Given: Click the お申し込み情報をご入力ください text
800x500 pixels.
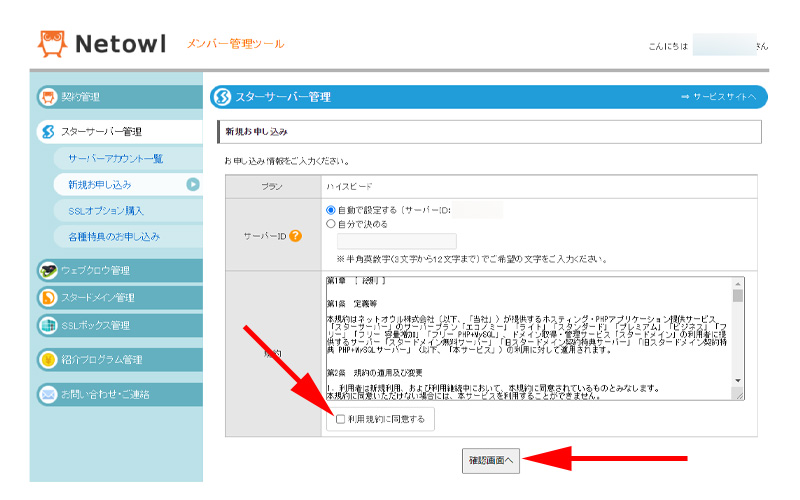Looking at the screenshot, I should pyautogui.click(x=288, y=161).
